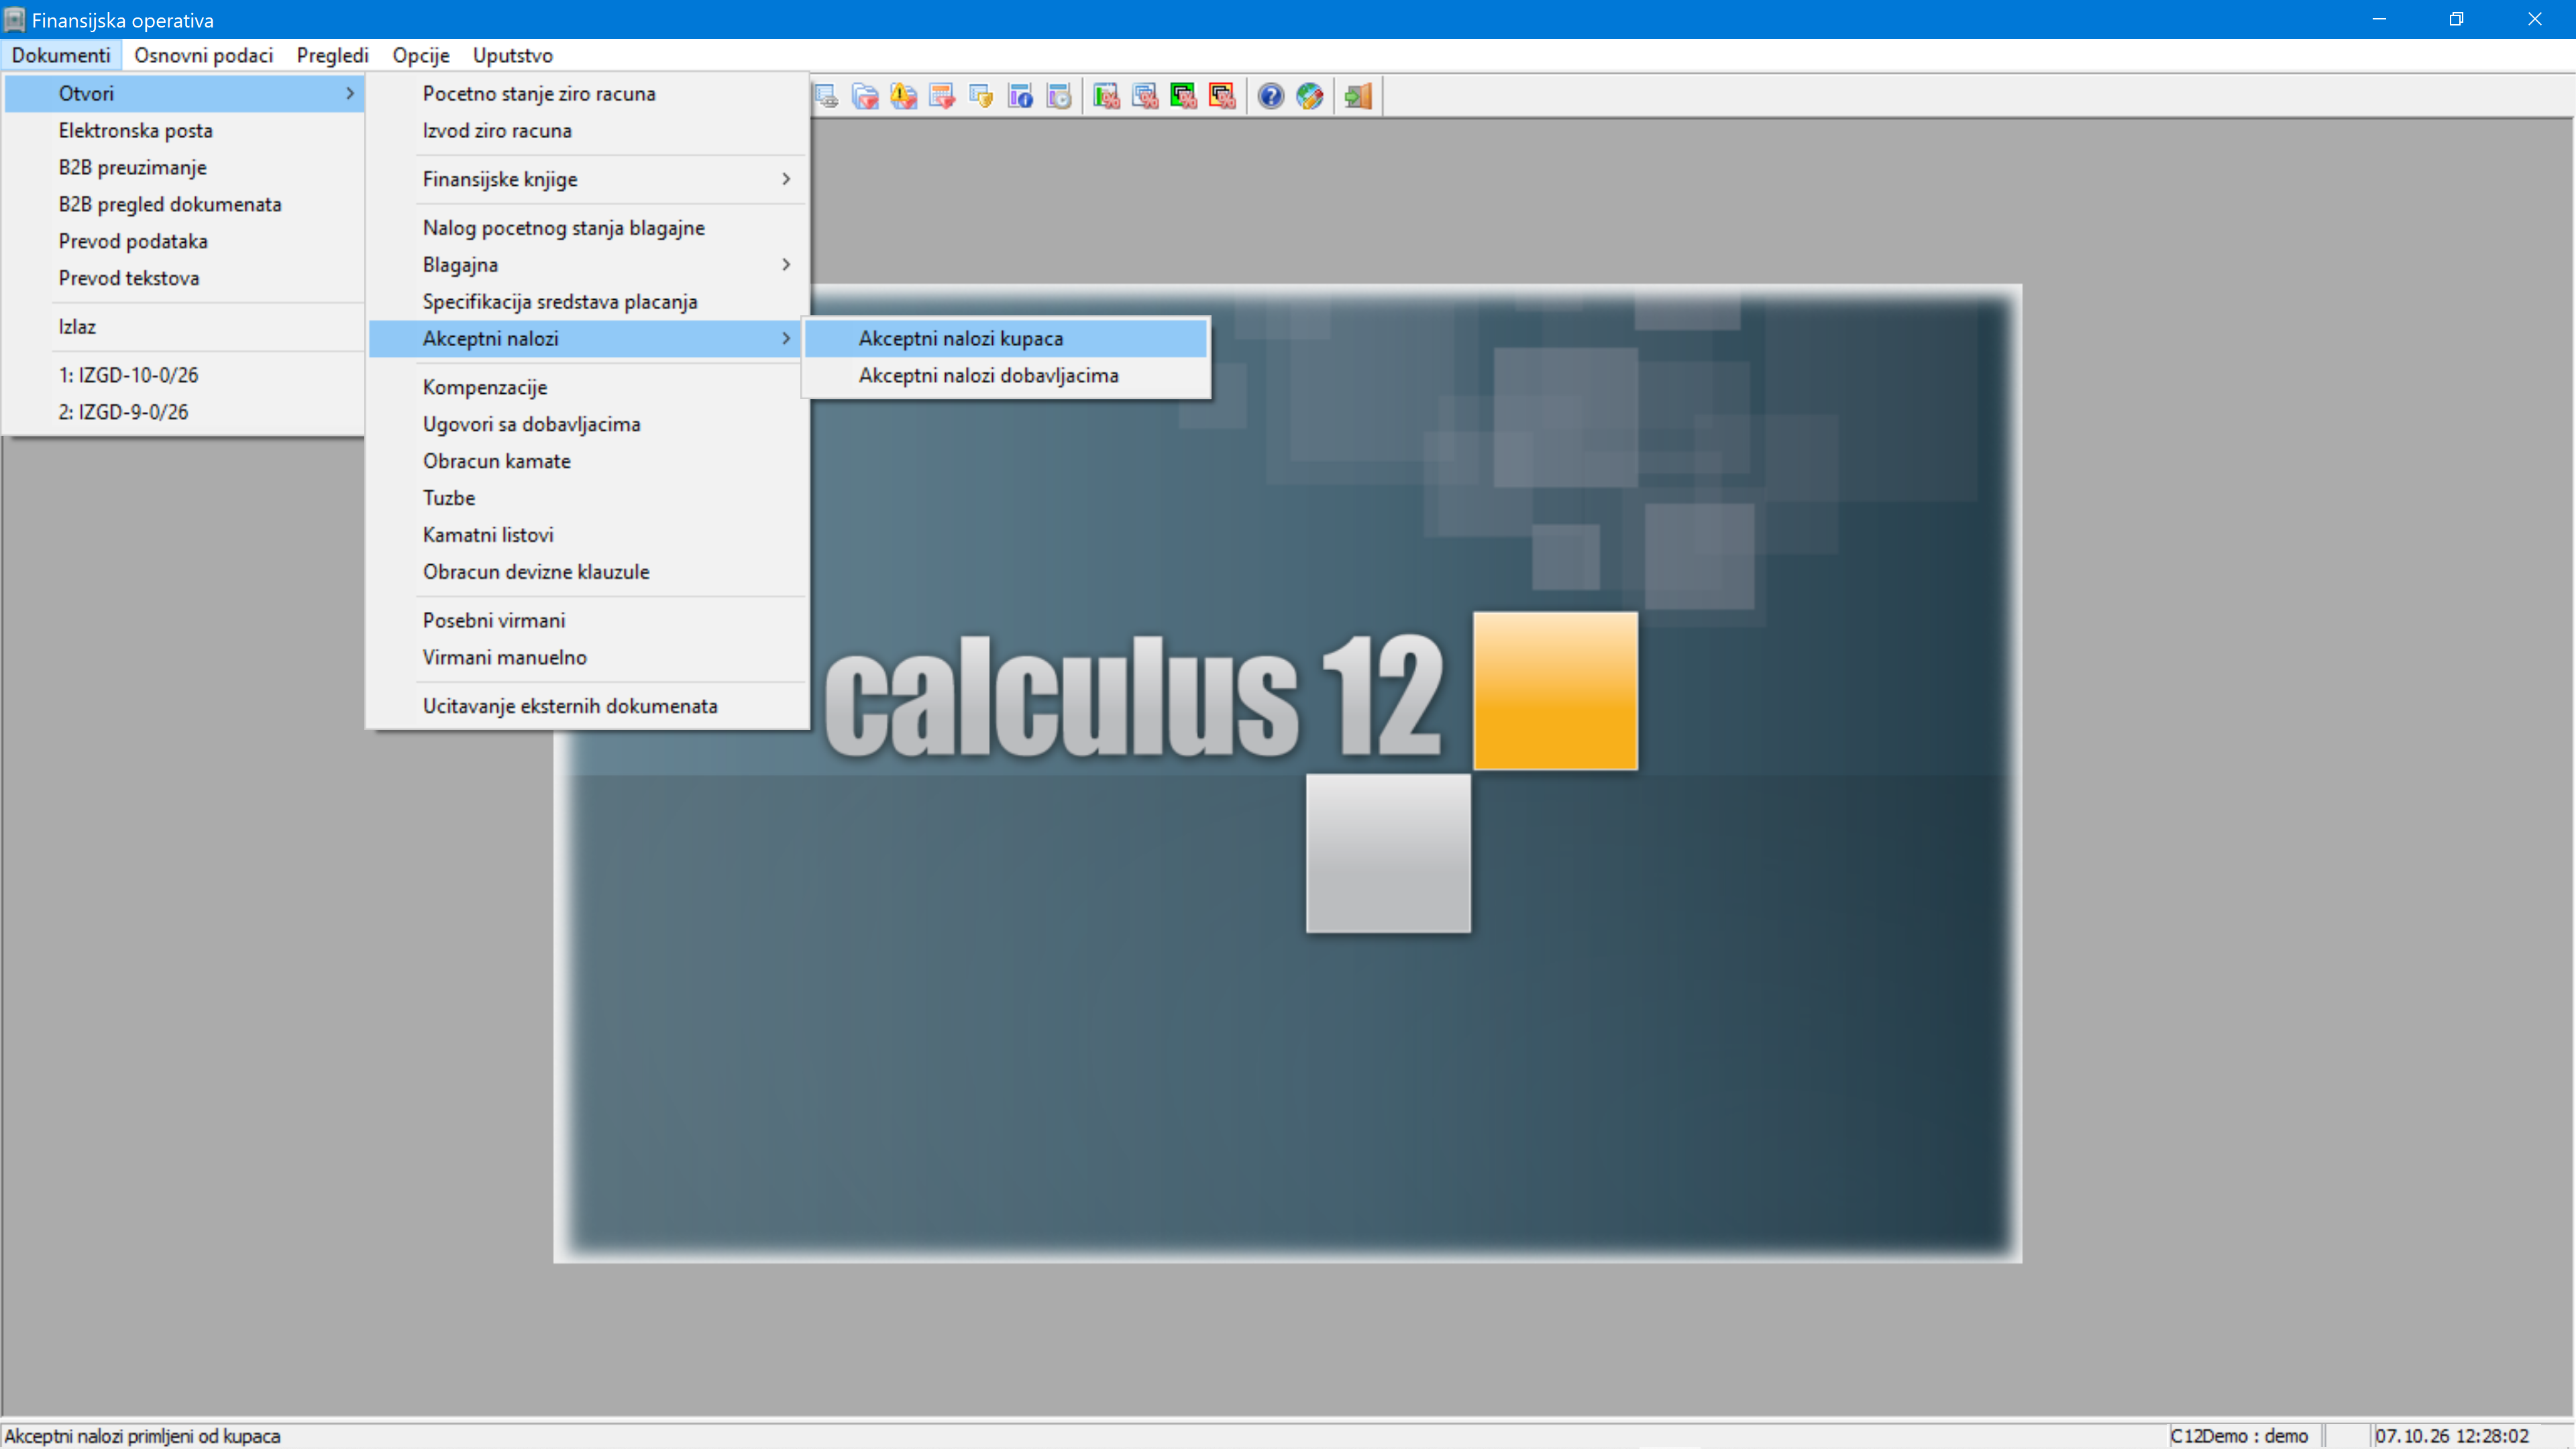
Task: Click the Finansijska operativa title bar app icon
Action: (14, 19)
